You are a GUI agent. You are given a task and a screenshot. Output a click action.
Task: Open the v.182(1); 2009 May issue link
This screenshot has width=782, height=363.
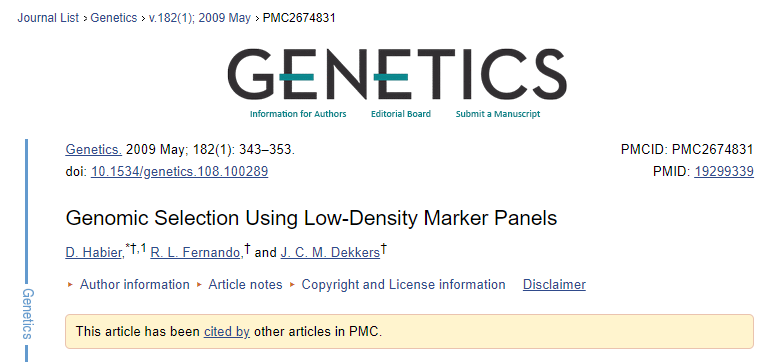pyautogui.click(x=199, y=18)
